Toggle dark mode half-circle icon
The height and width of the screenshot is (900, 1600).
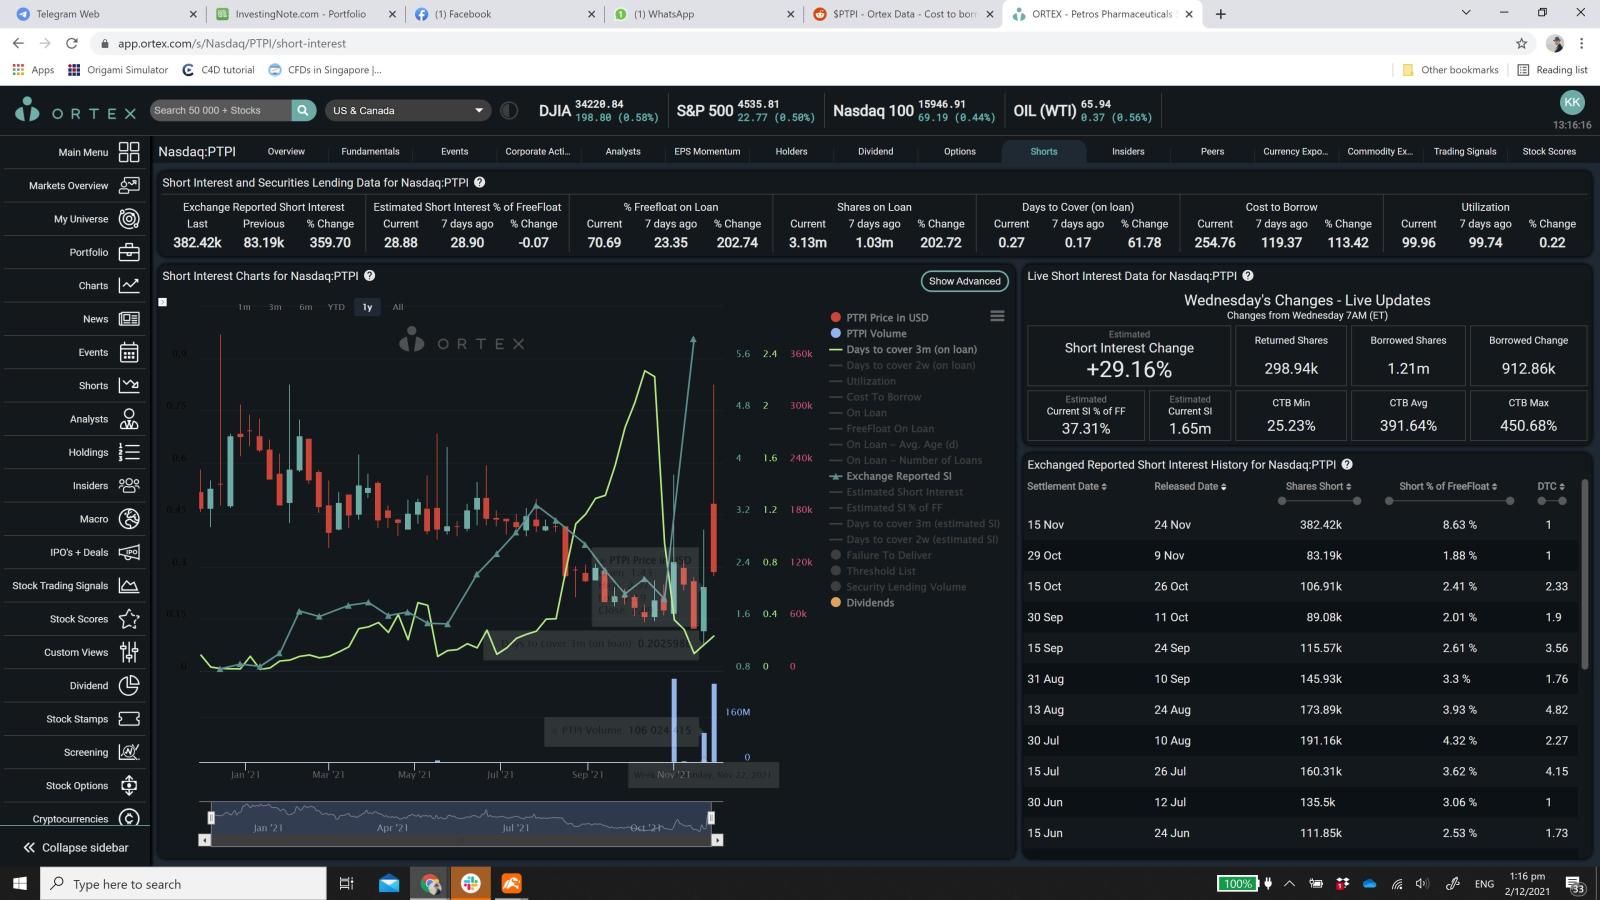point(509,110)
